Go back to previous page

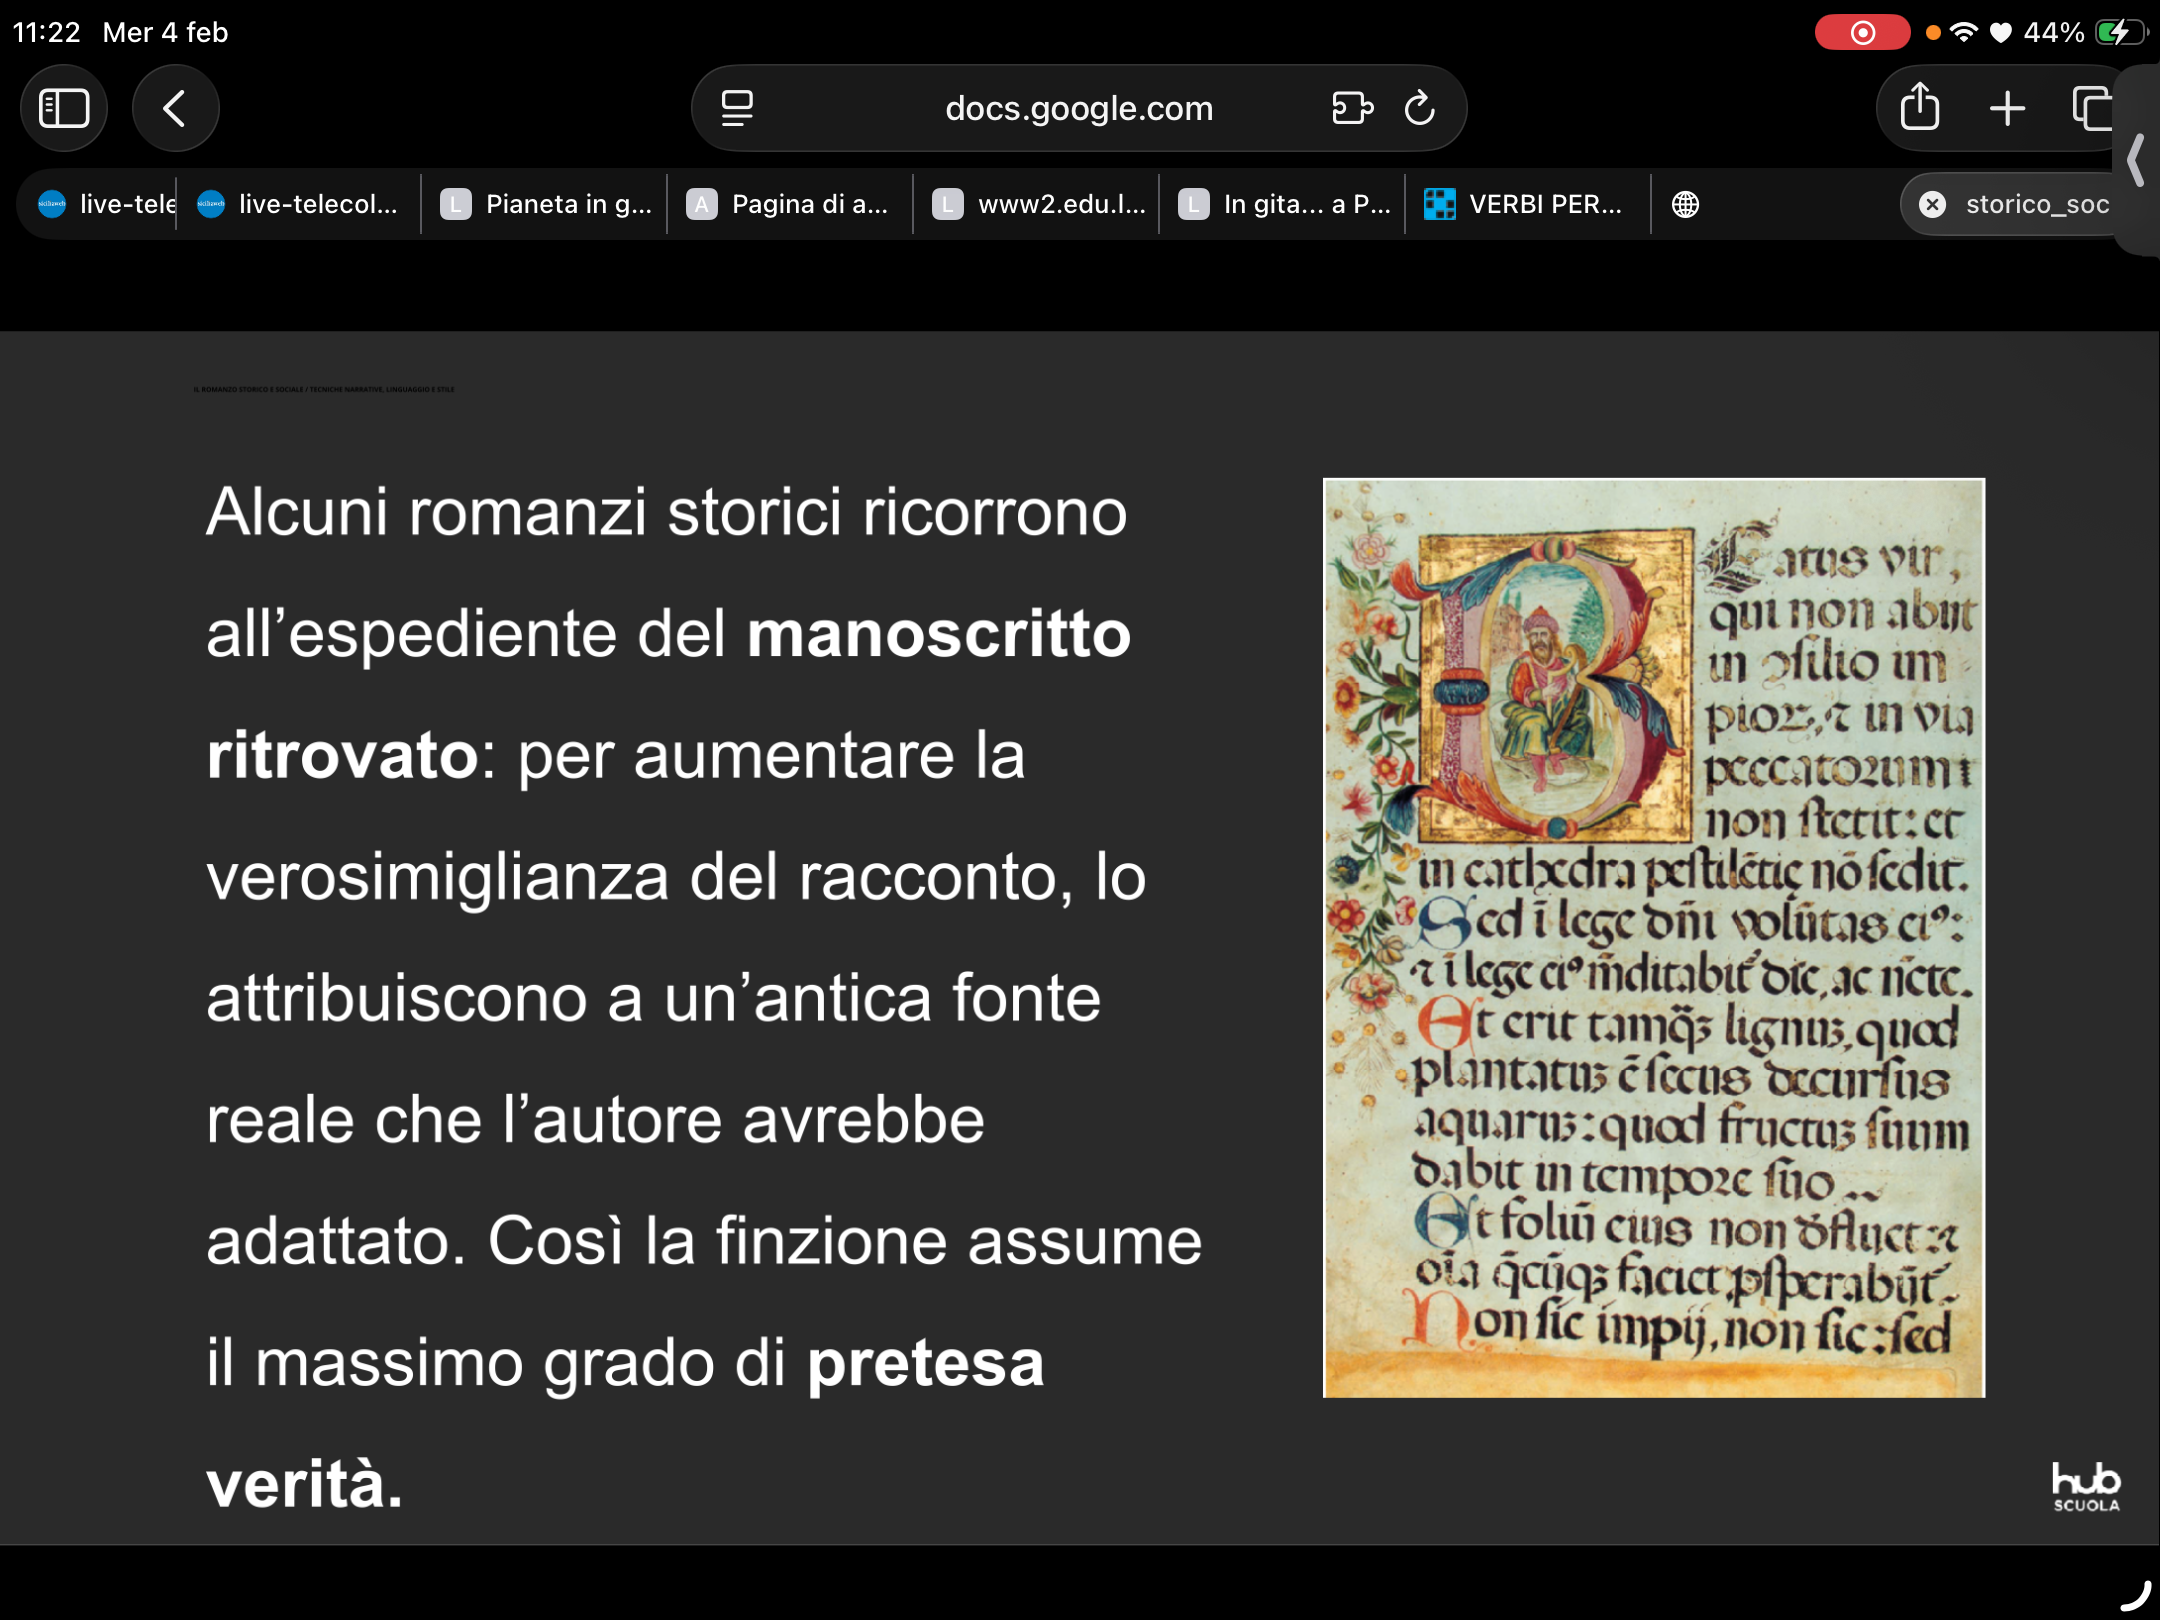175,108
